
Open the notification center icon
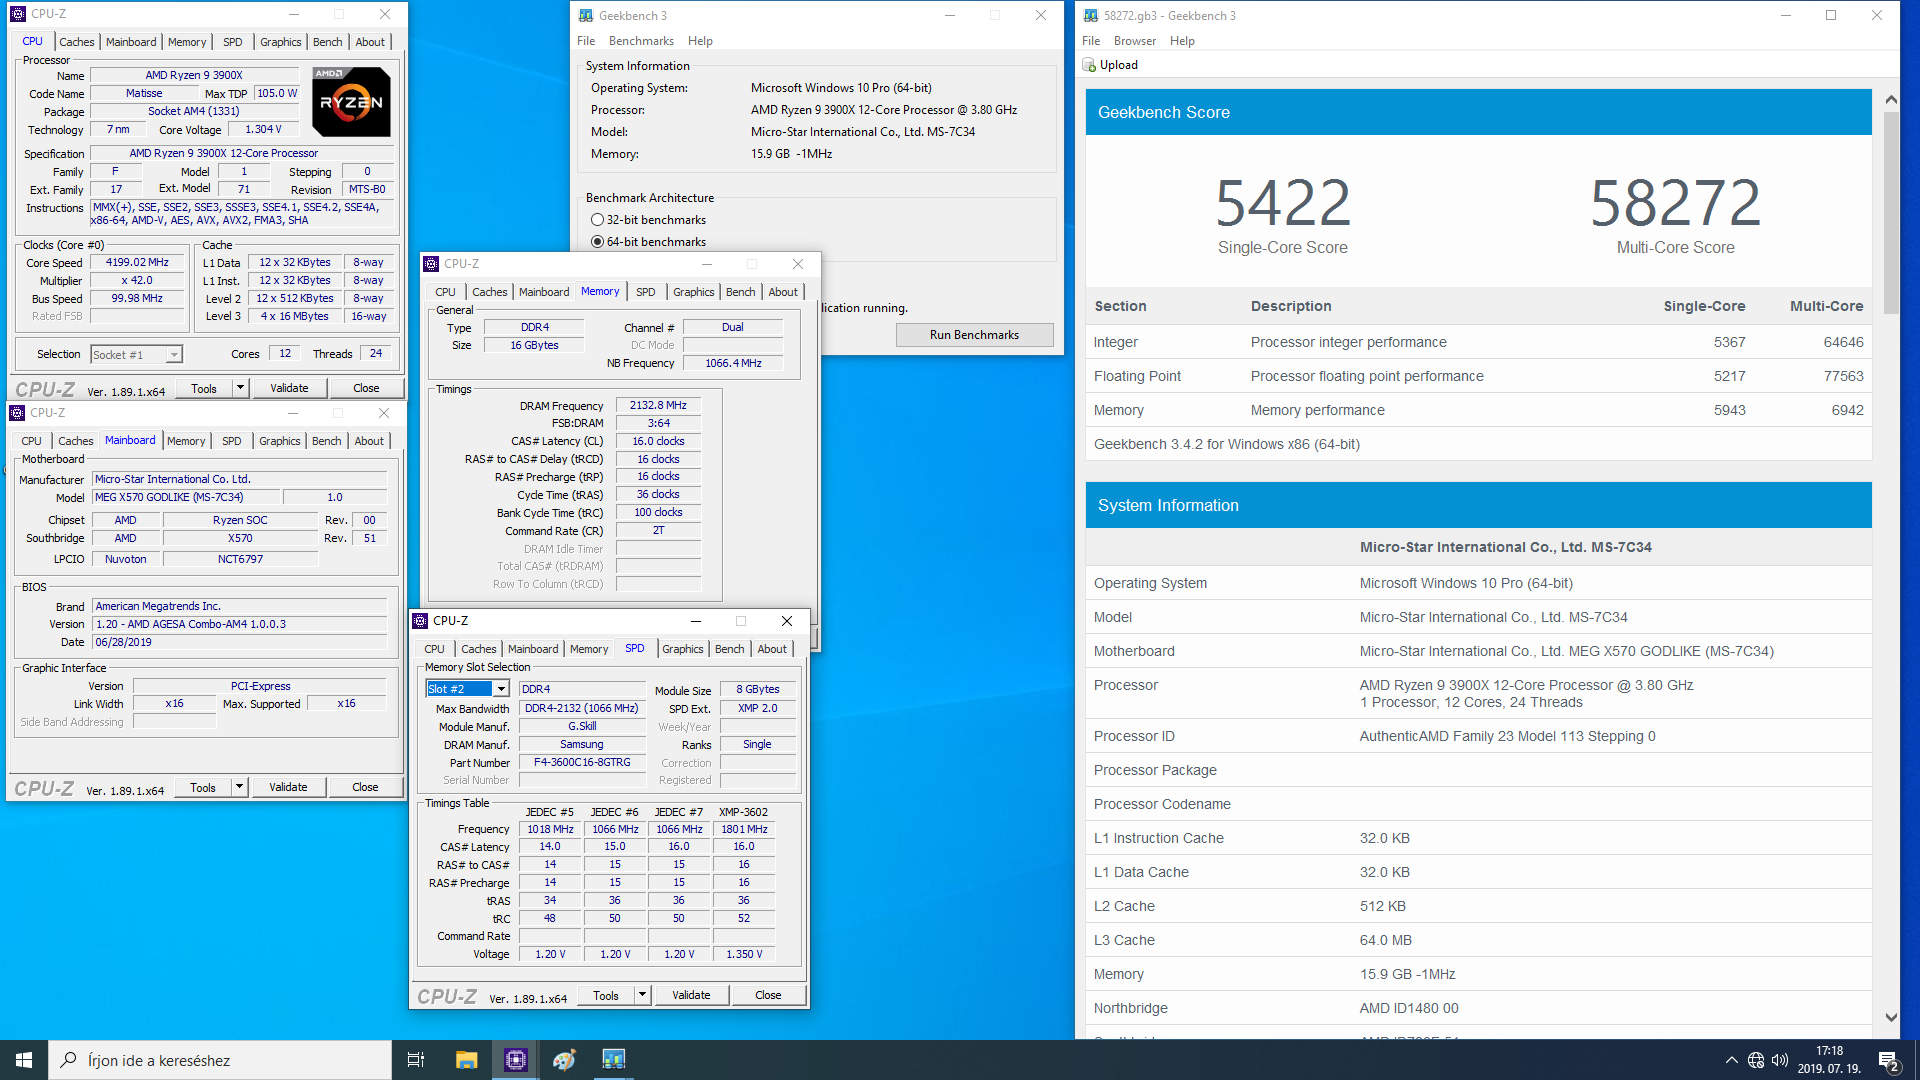[1889, 1061]
